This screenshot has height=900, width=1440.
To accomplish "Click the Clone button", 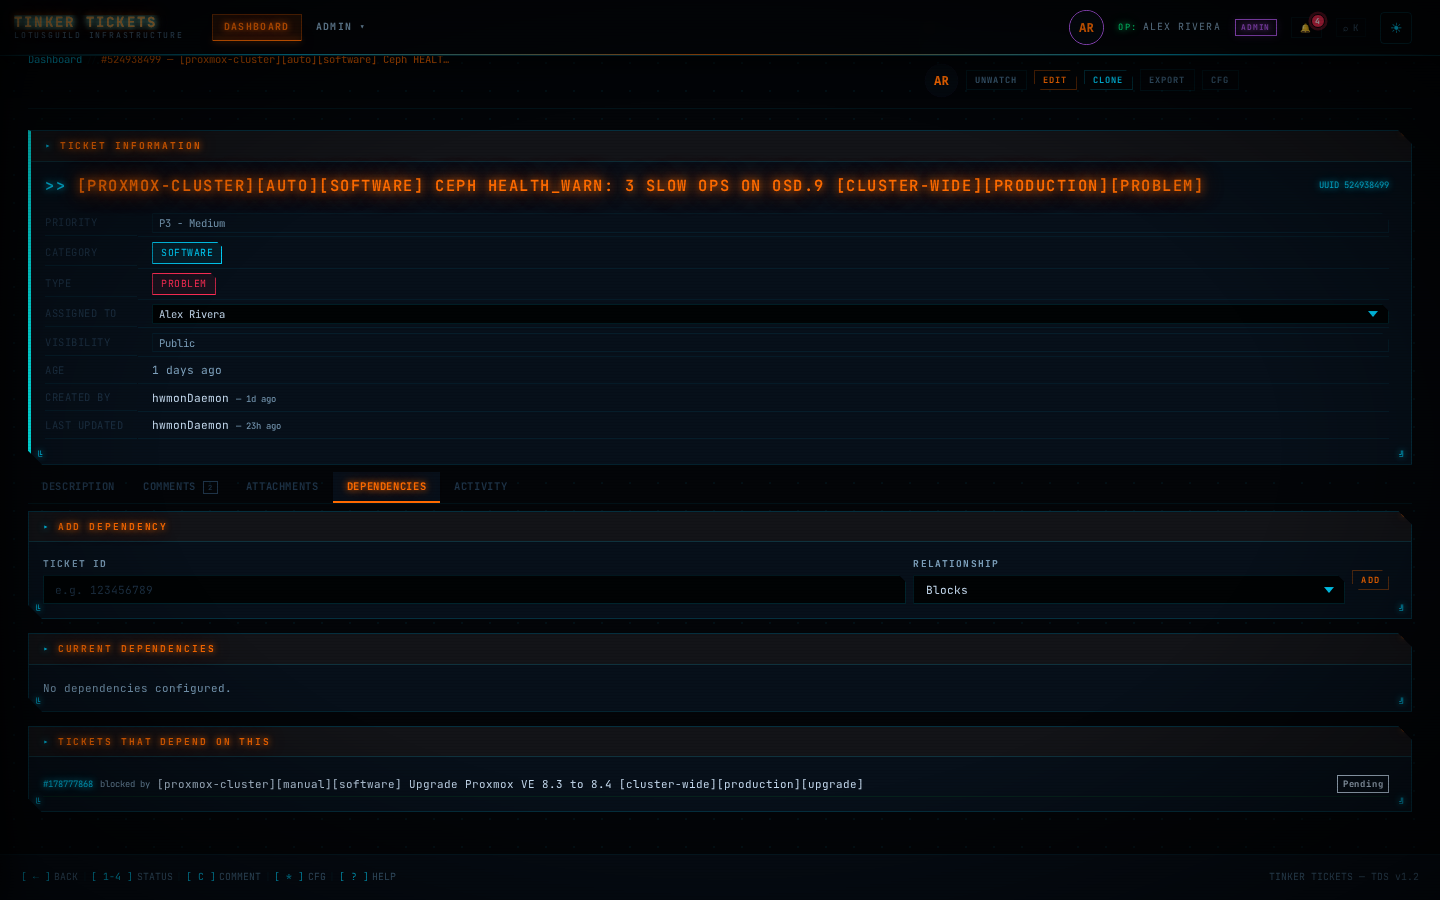I will 1108,80.
